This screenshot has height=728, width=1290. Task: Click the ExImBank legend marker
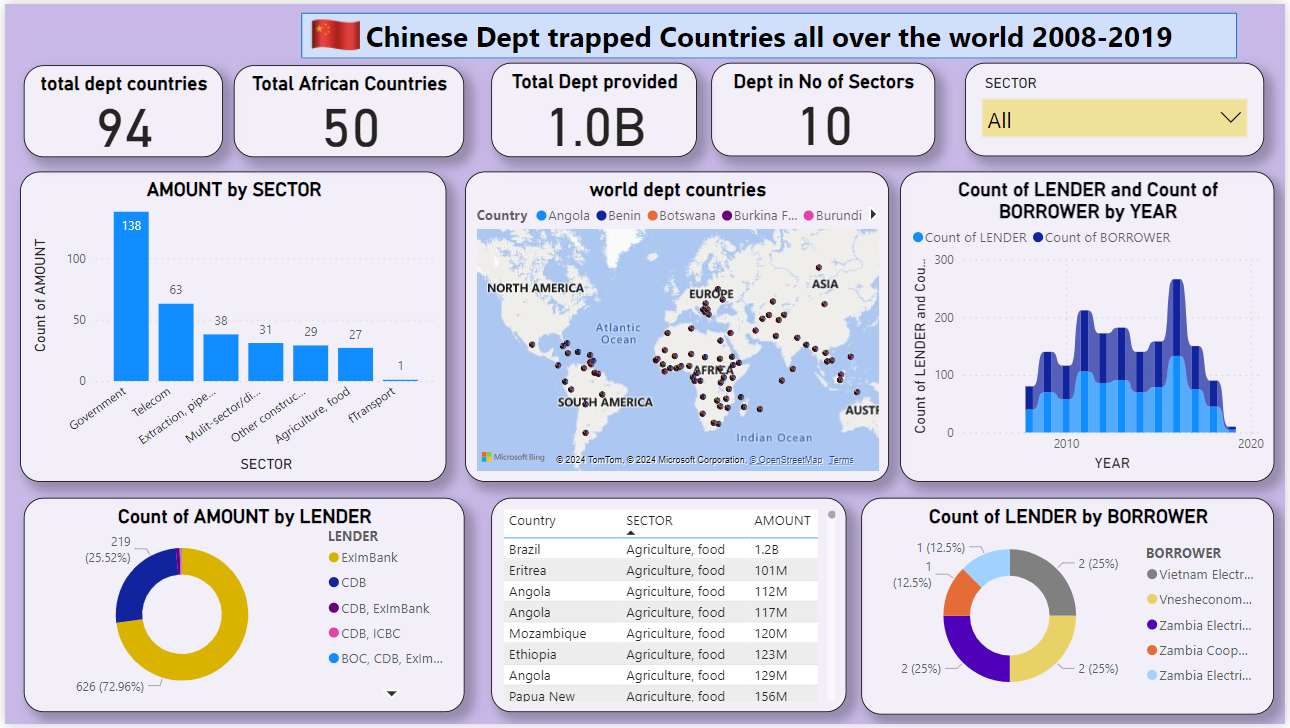(333, 557)
